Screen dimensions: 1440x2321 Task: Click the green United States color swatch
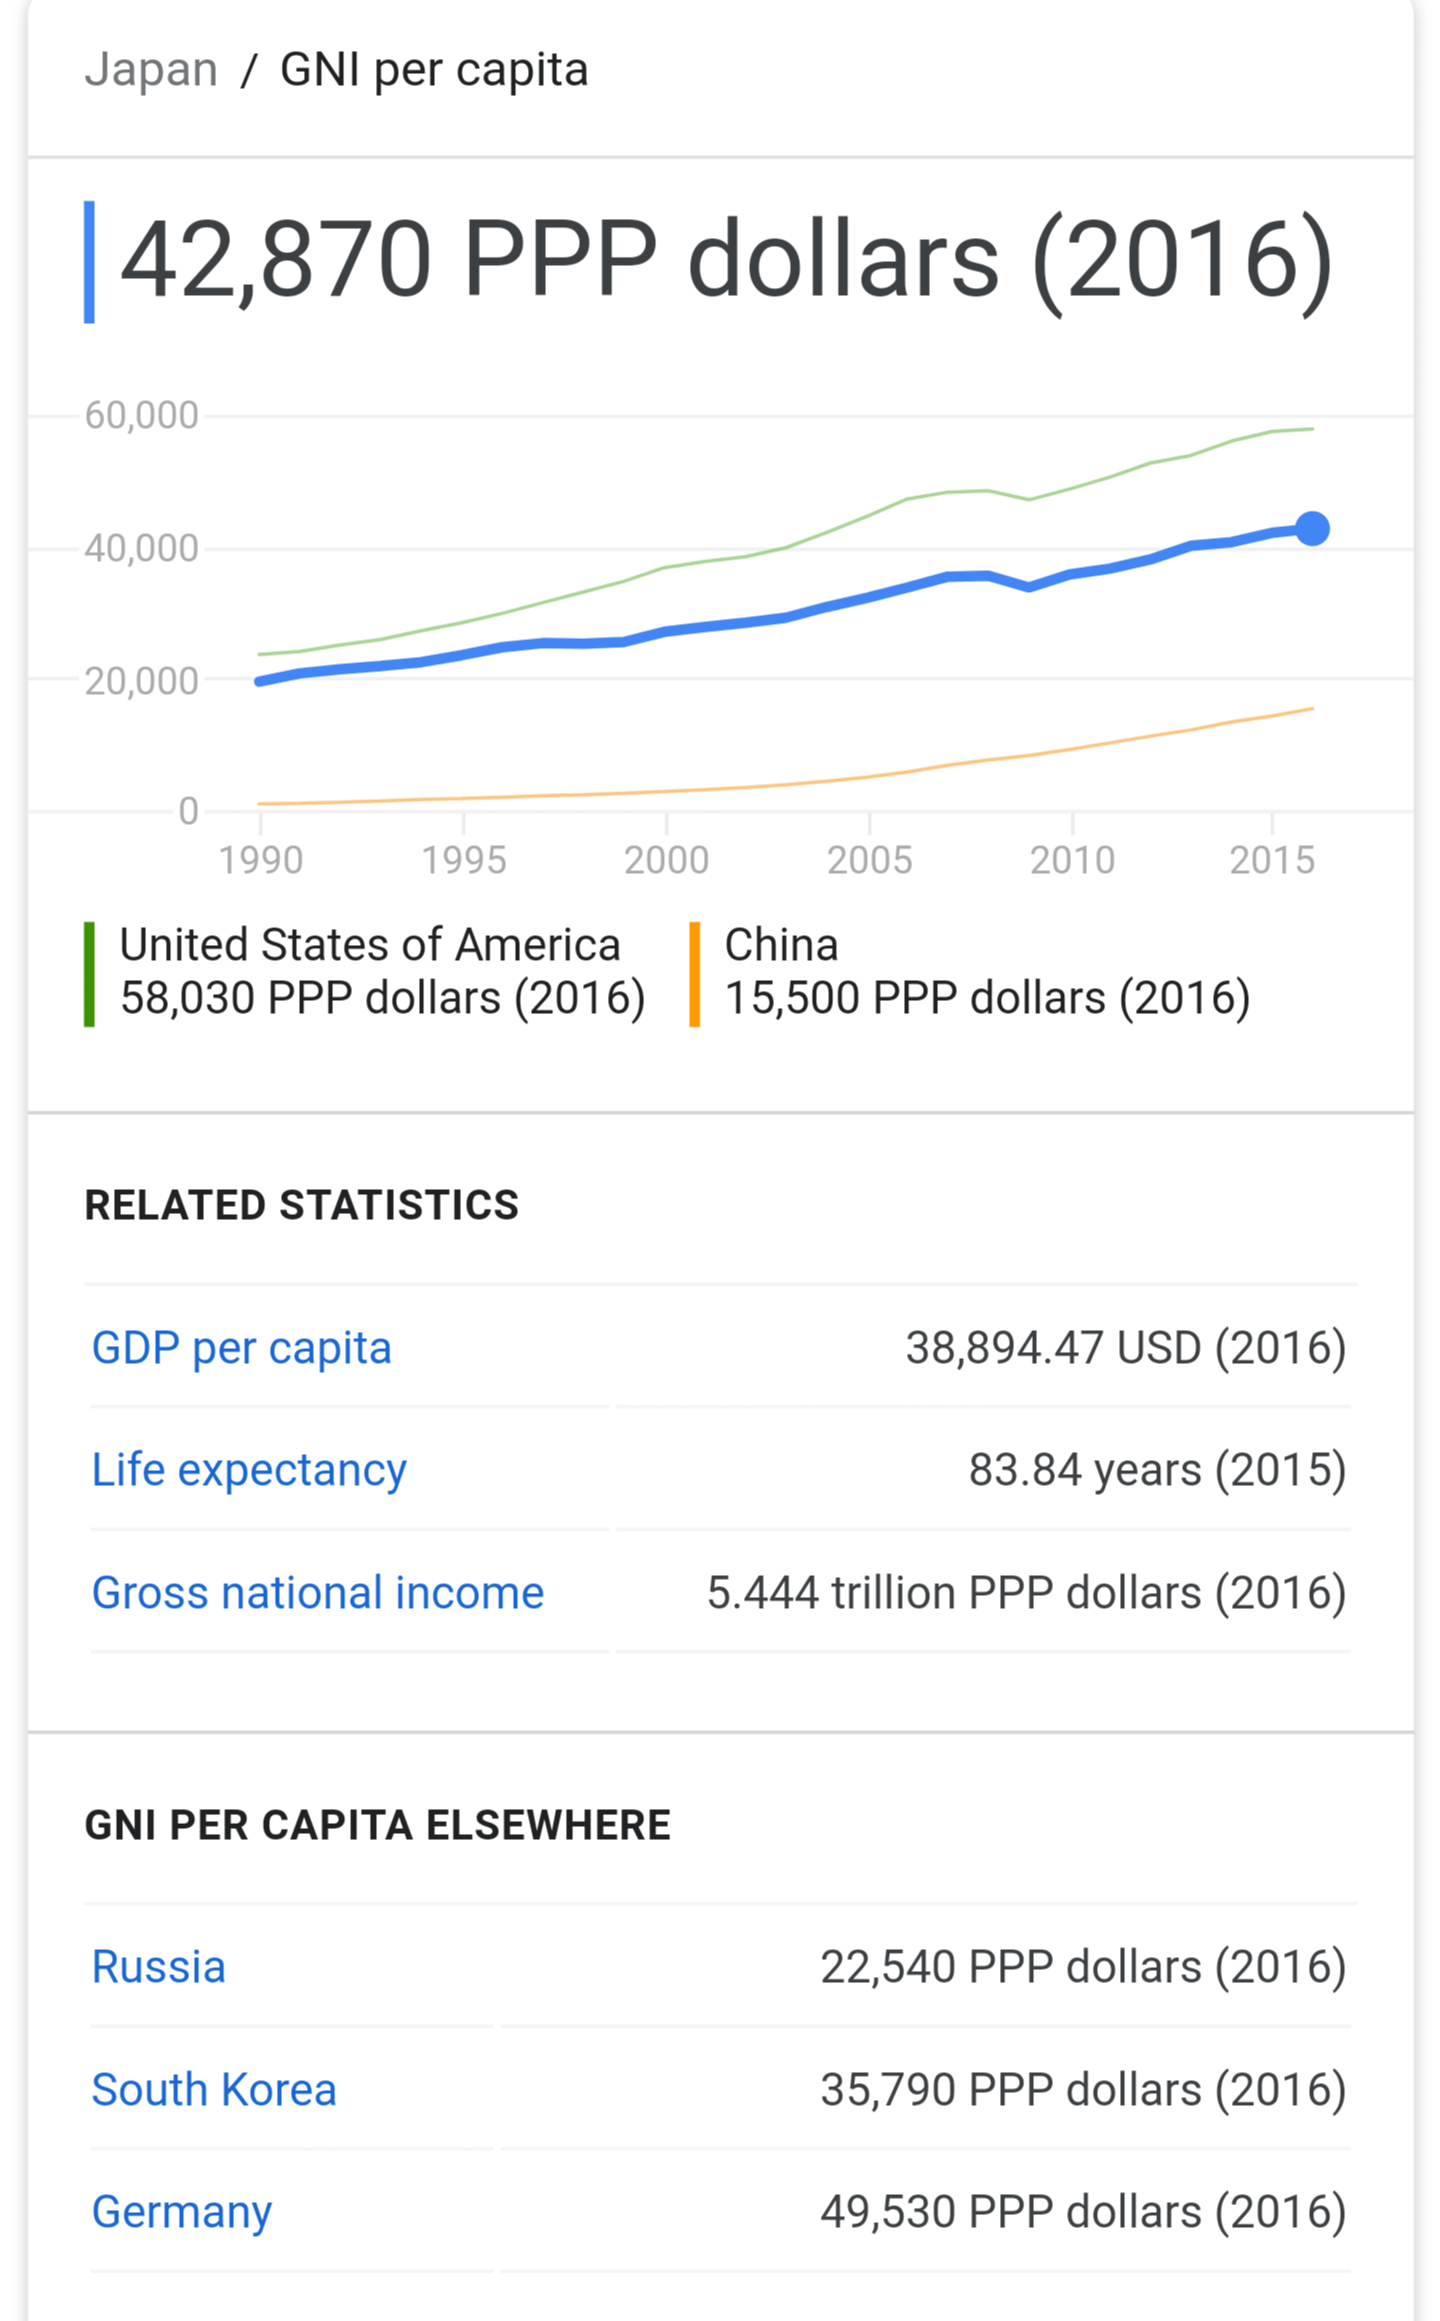[x=89, y=974]
